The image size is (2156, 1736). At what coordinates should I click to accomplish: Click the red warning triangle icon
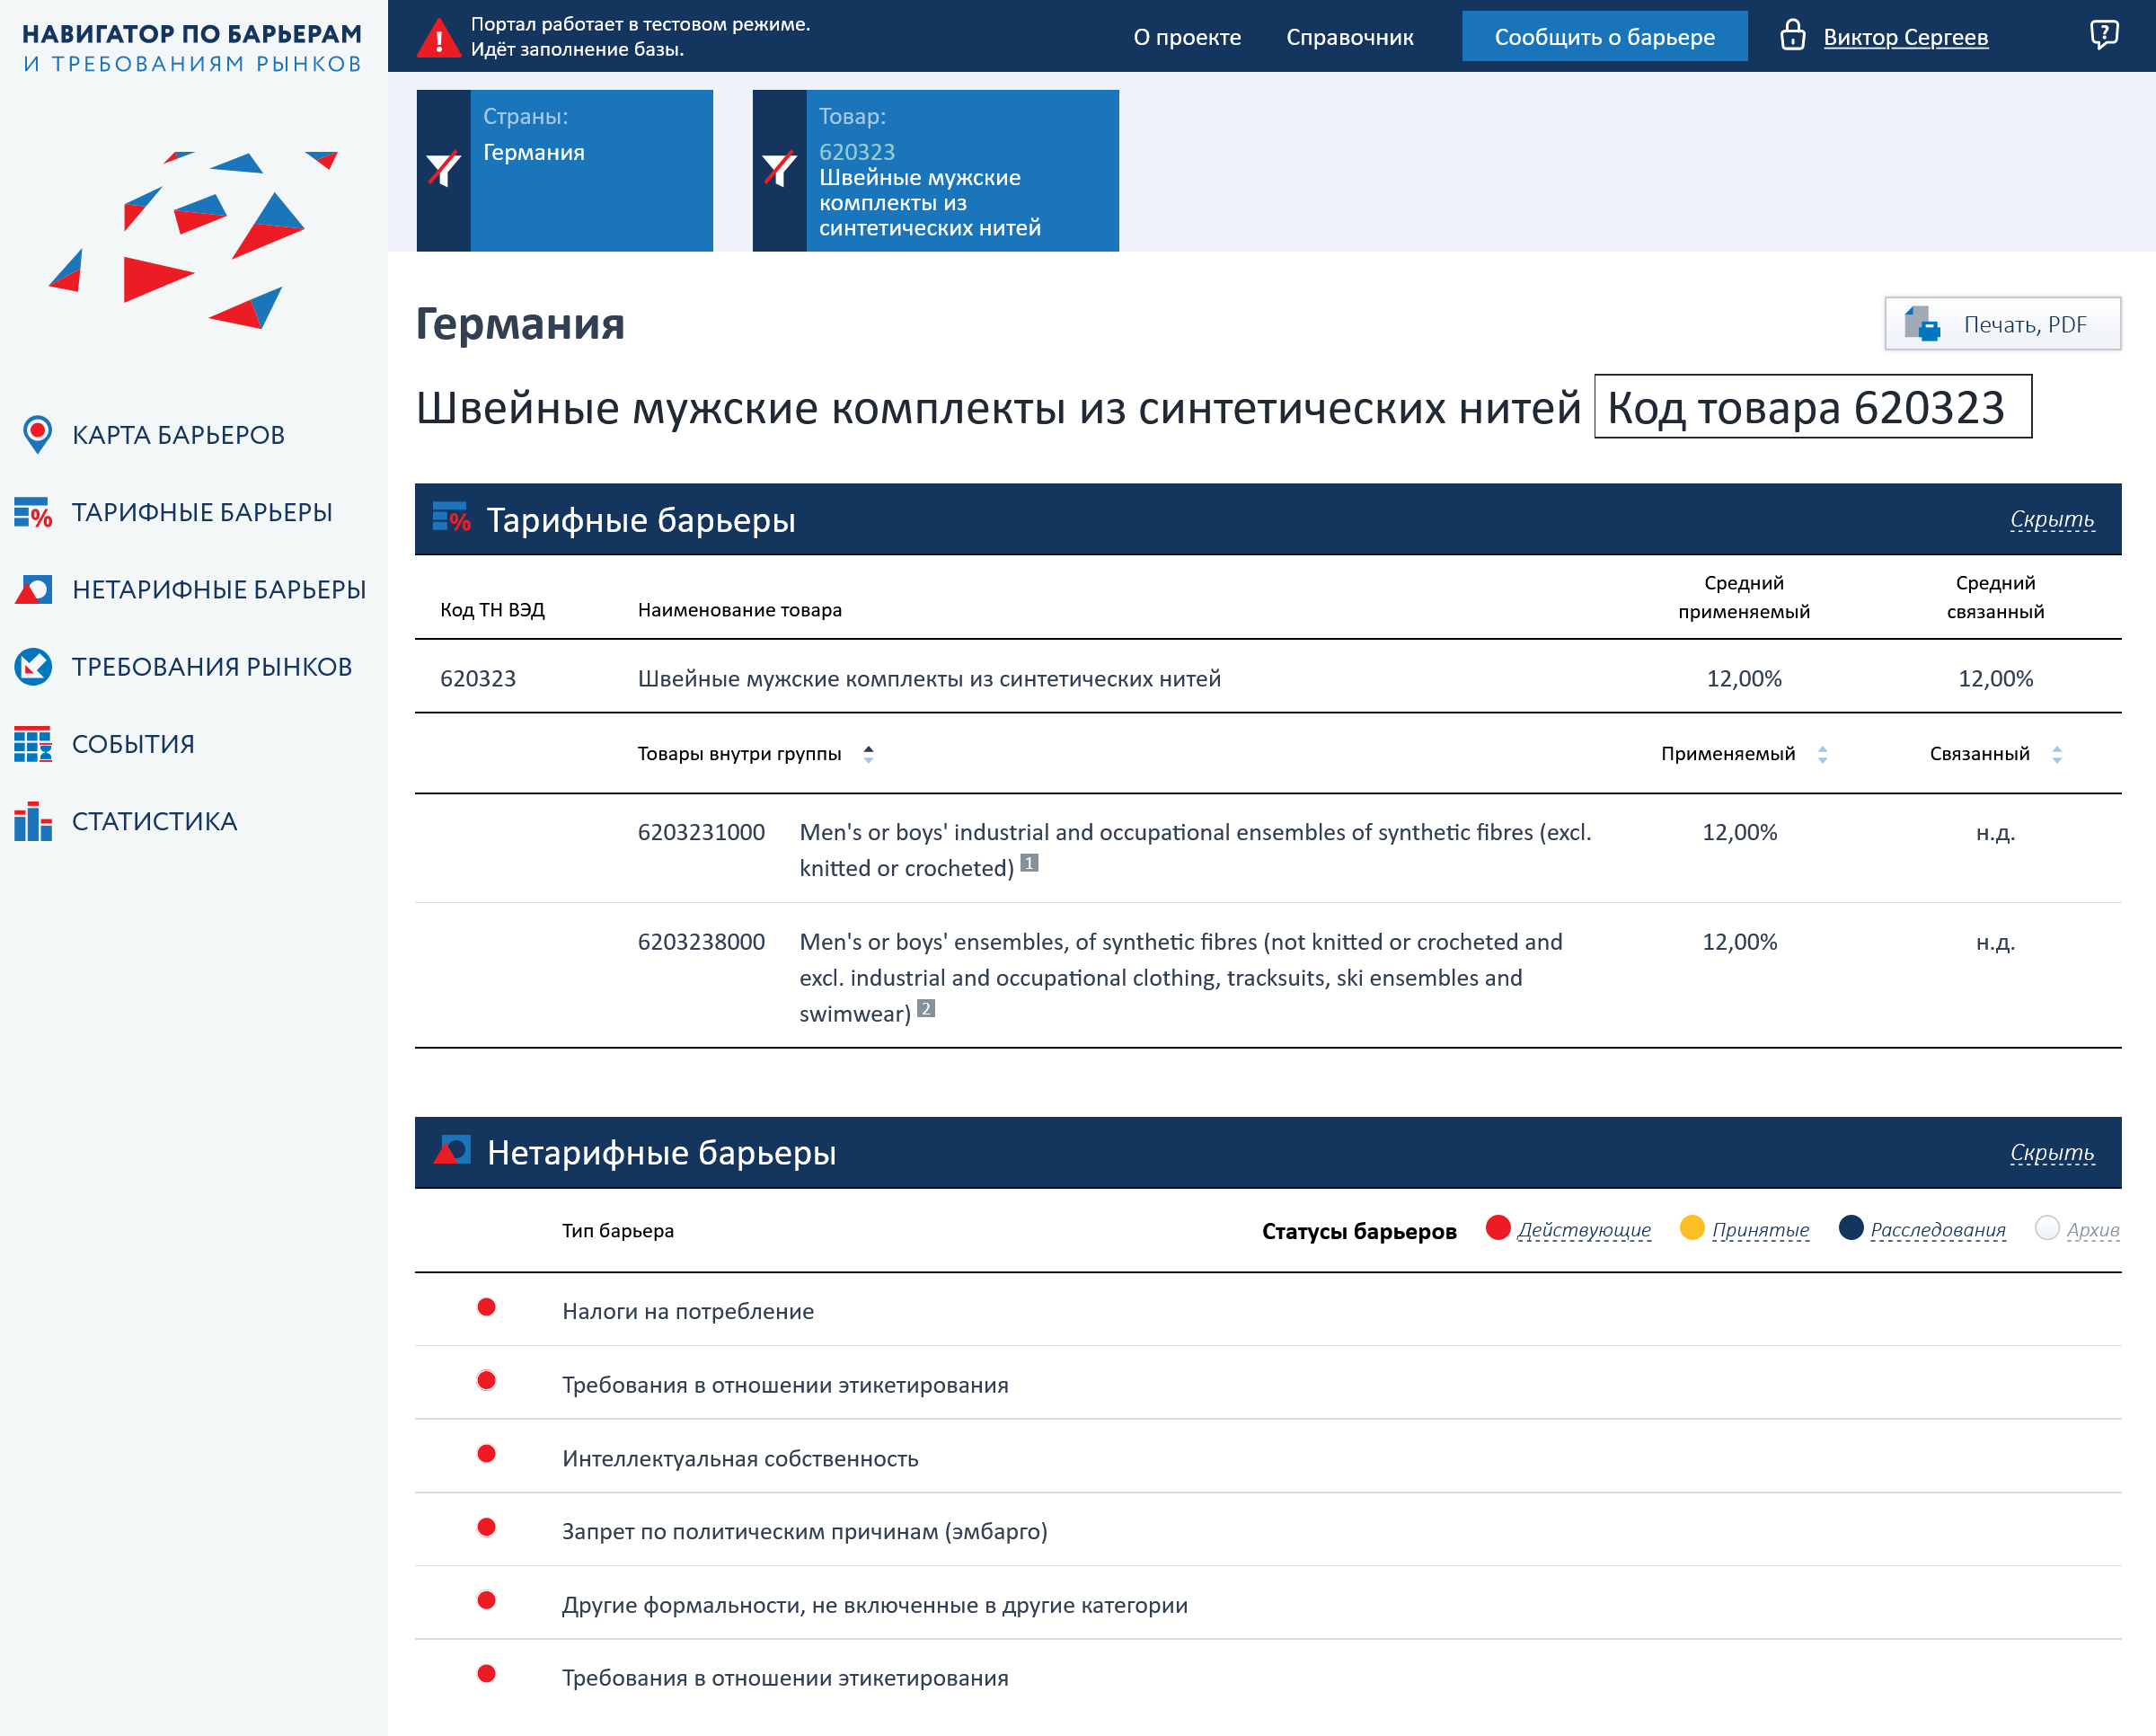tap(438, 38)
